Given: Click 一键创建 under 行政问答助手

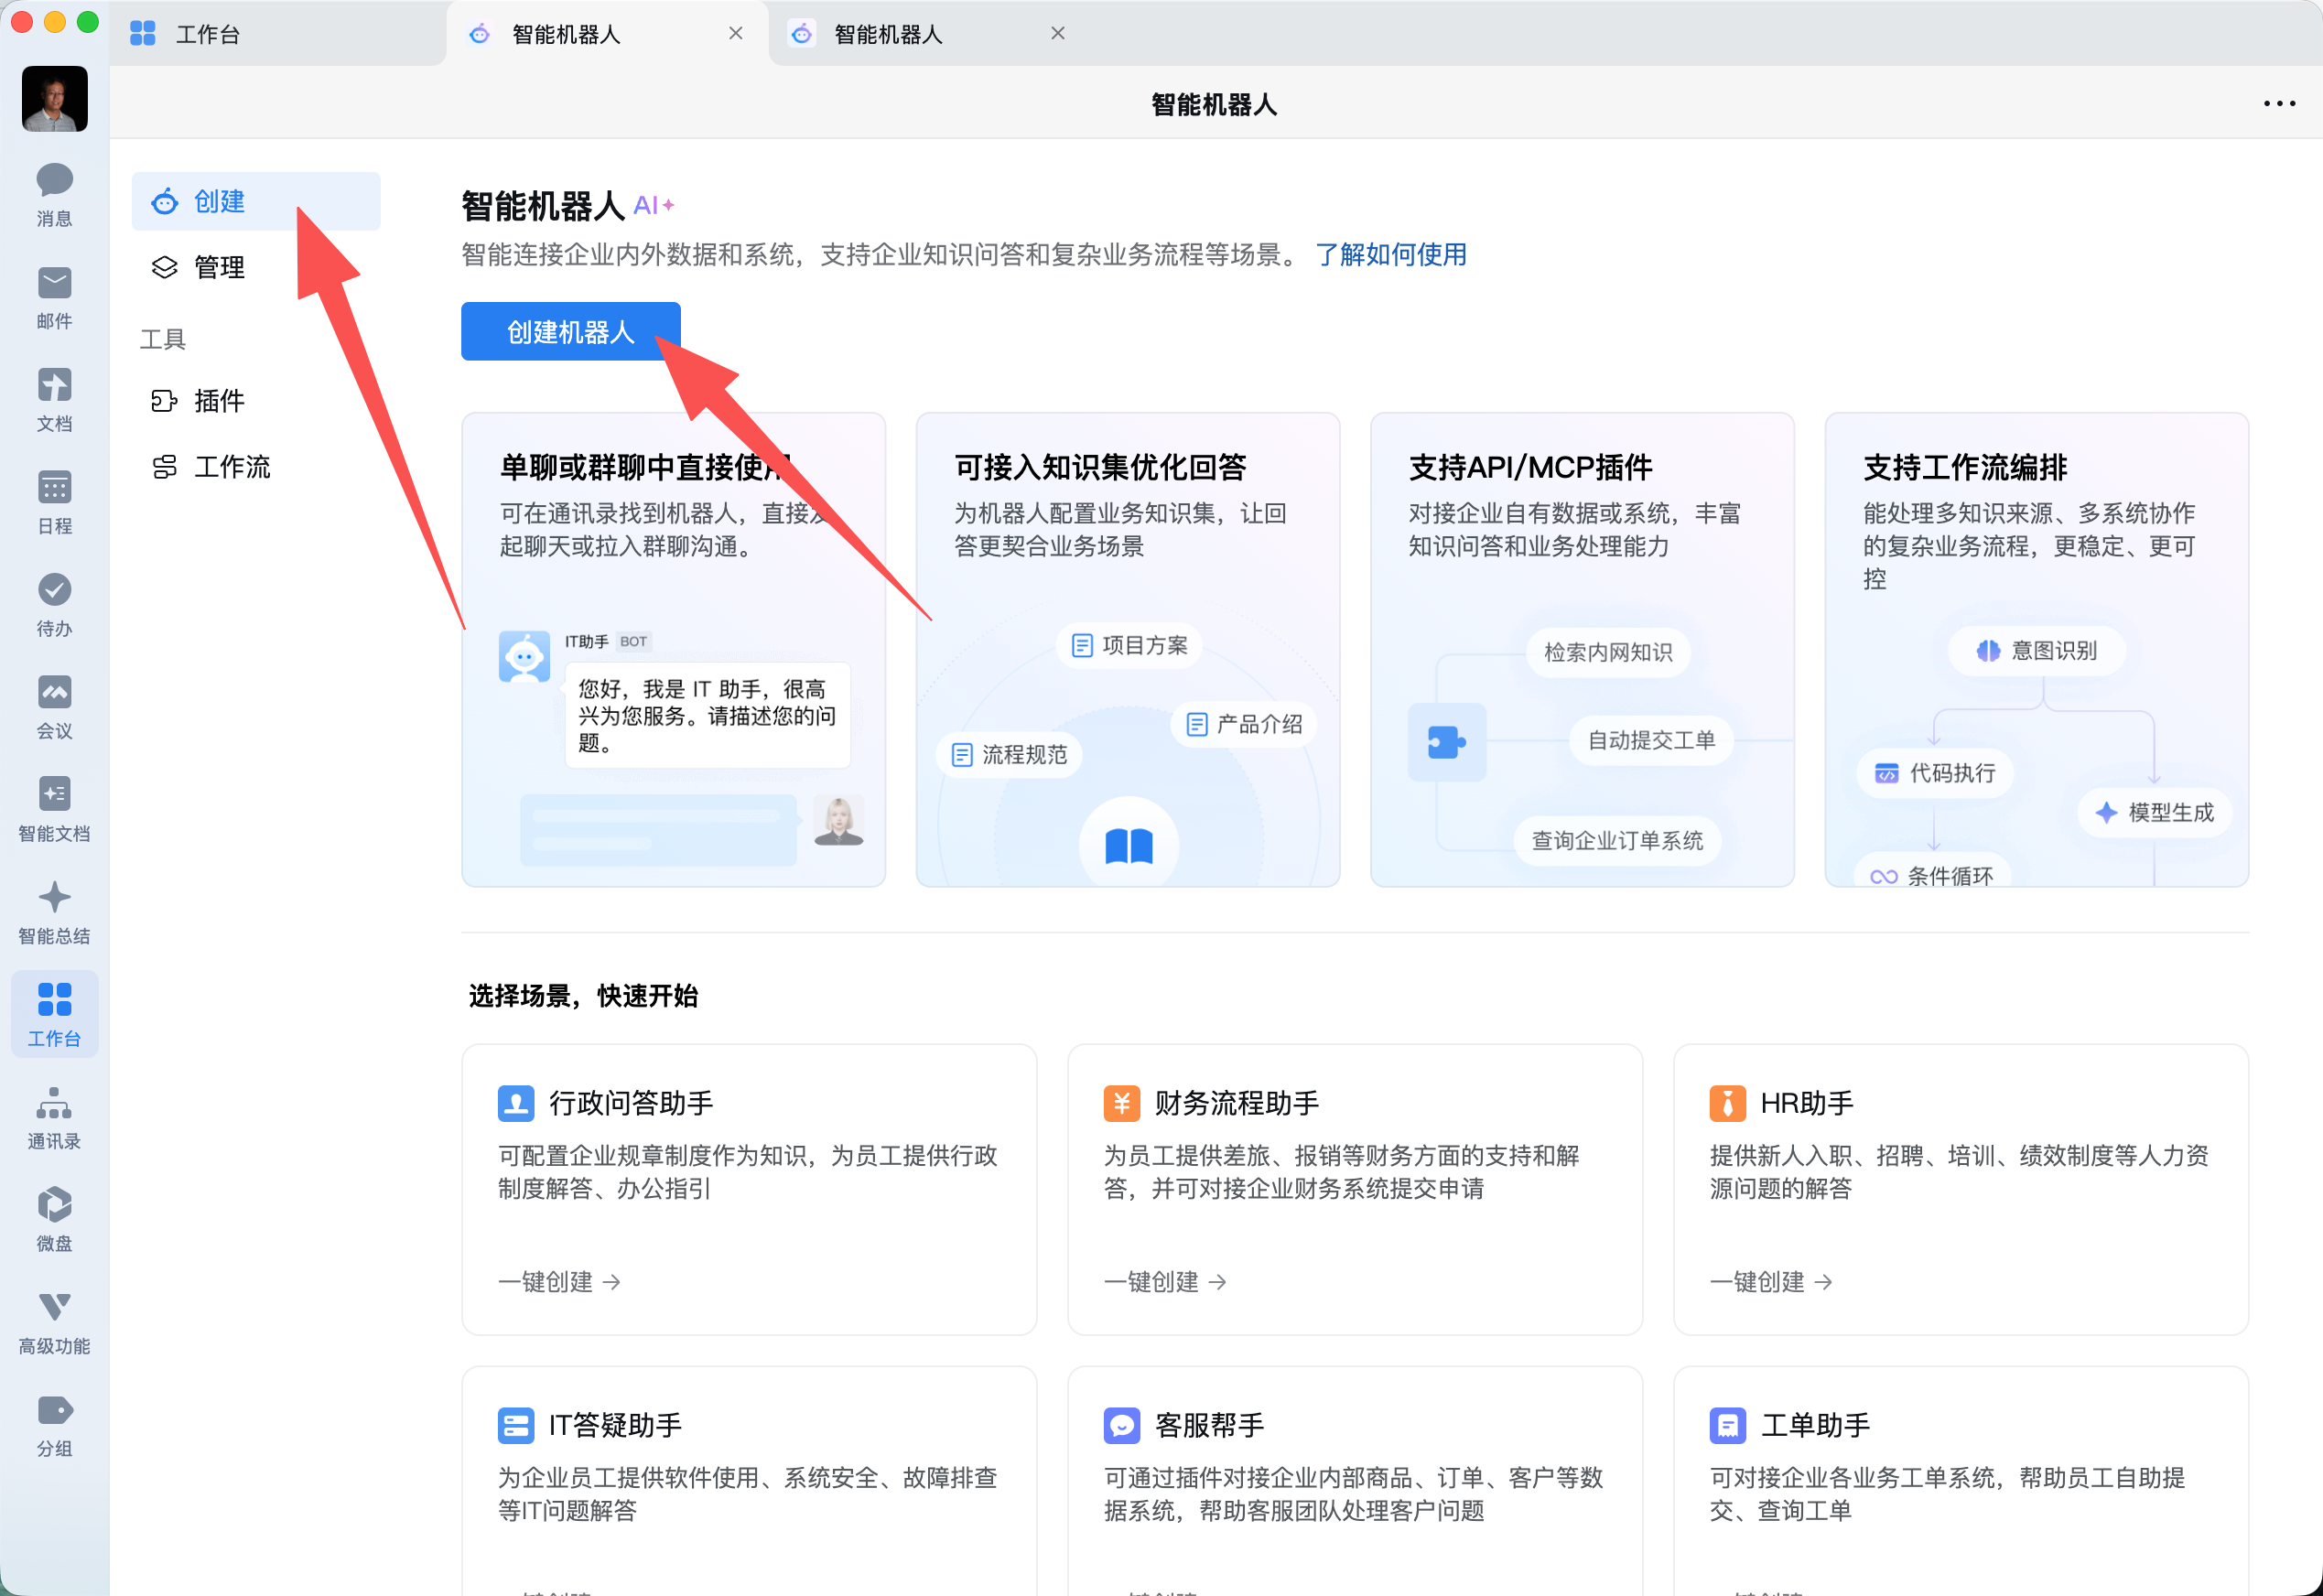Looking at the screenshot, I should [559, 1281].
